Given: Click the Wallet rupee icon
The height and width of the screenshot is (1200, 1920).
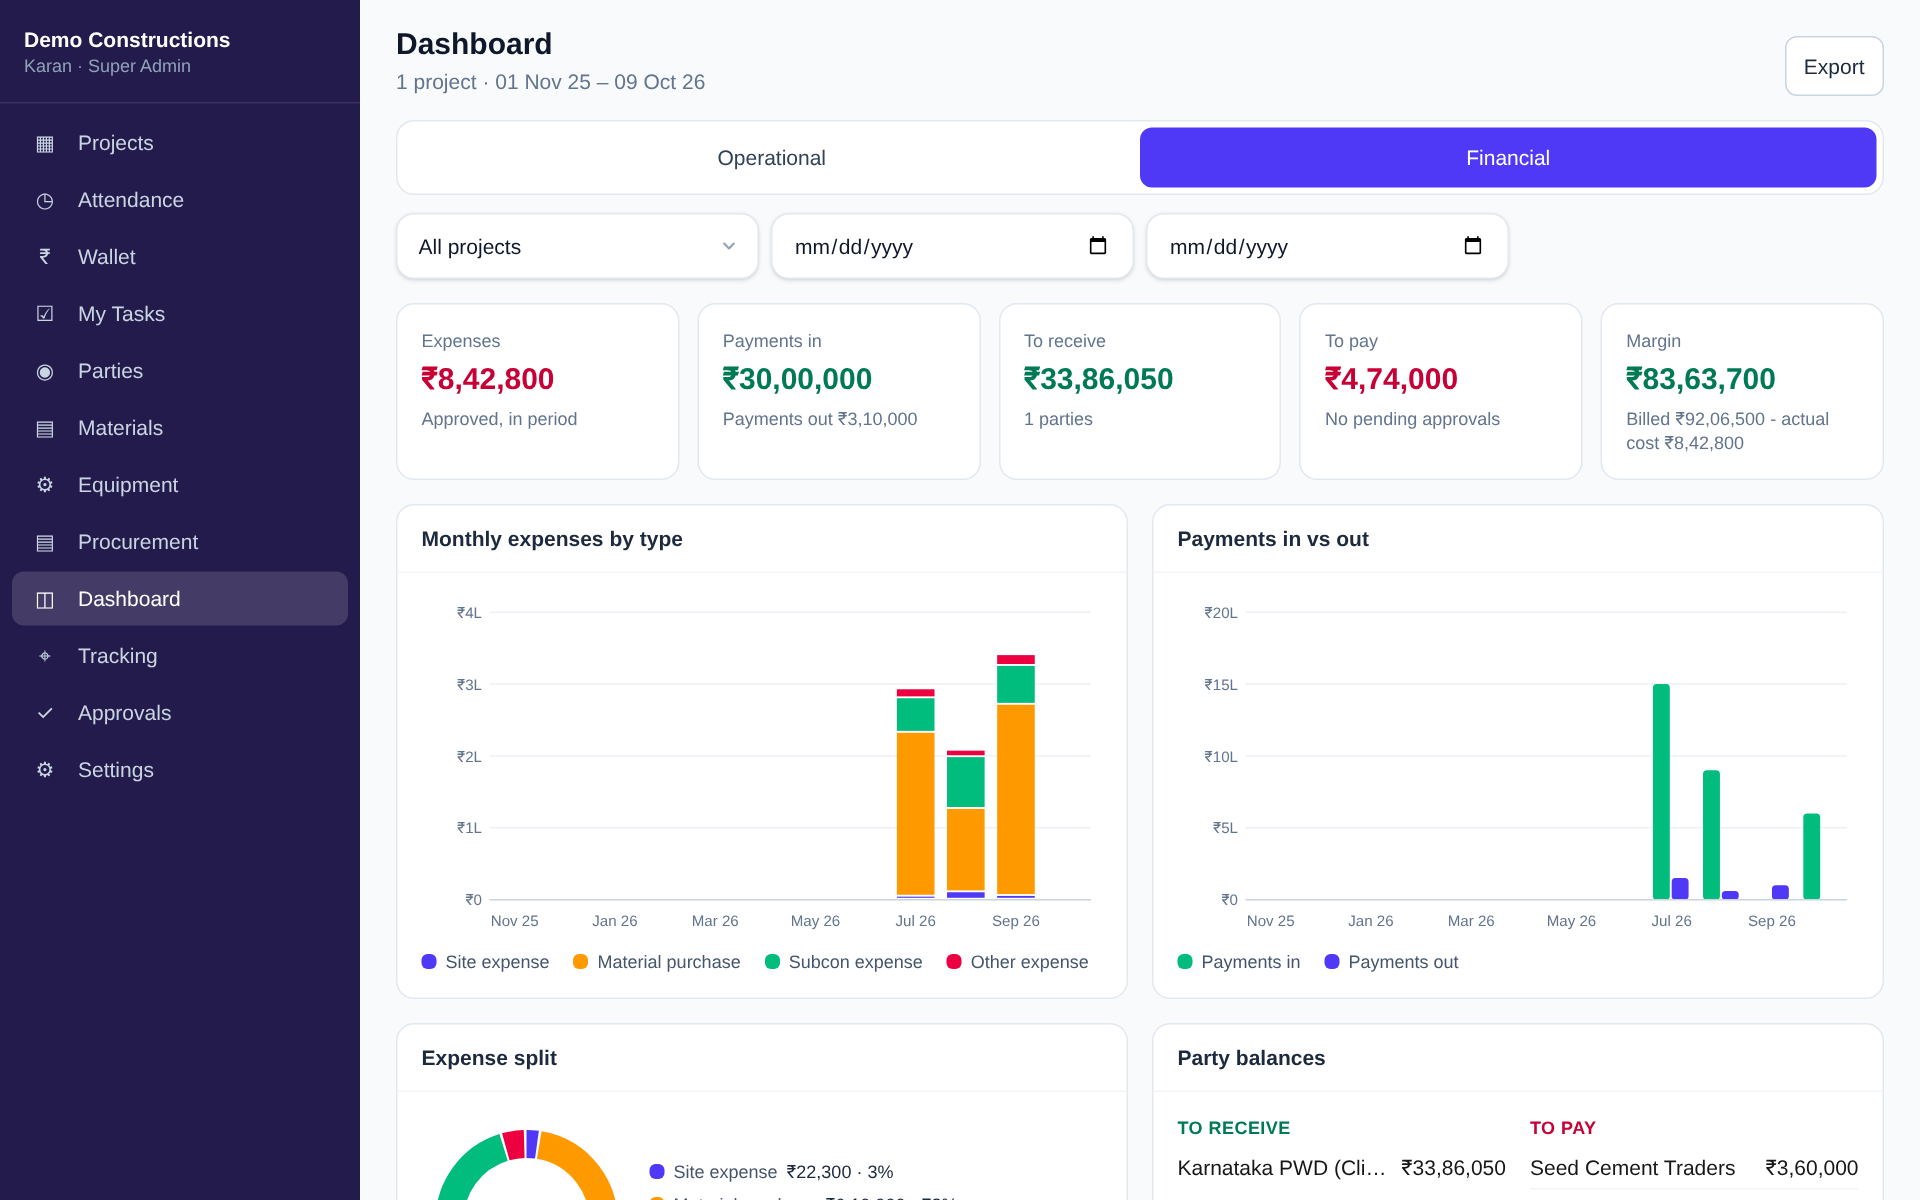Looking at the screenshot, I should (x=45, y=257).
